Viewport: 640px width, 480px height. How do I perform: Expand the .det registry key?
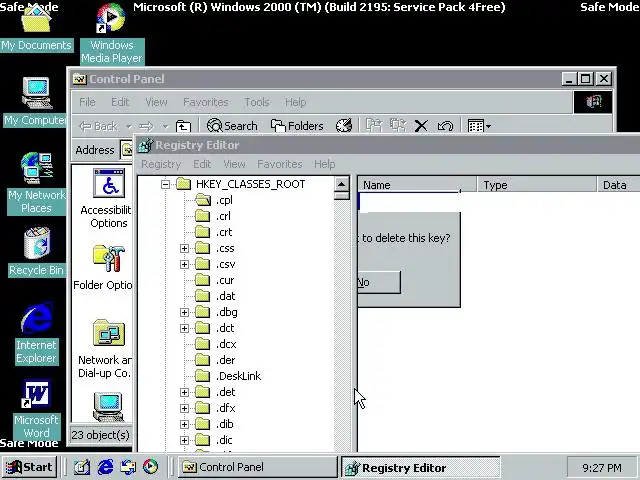(x=184, y=393)
